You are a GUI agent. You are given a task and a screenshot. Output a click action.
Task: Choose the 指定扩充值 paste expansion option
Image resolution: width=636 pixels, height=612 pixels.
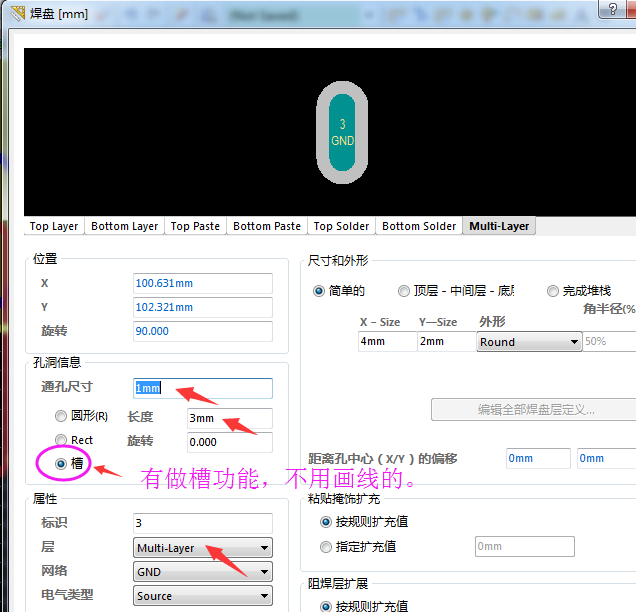click(326, 546)
